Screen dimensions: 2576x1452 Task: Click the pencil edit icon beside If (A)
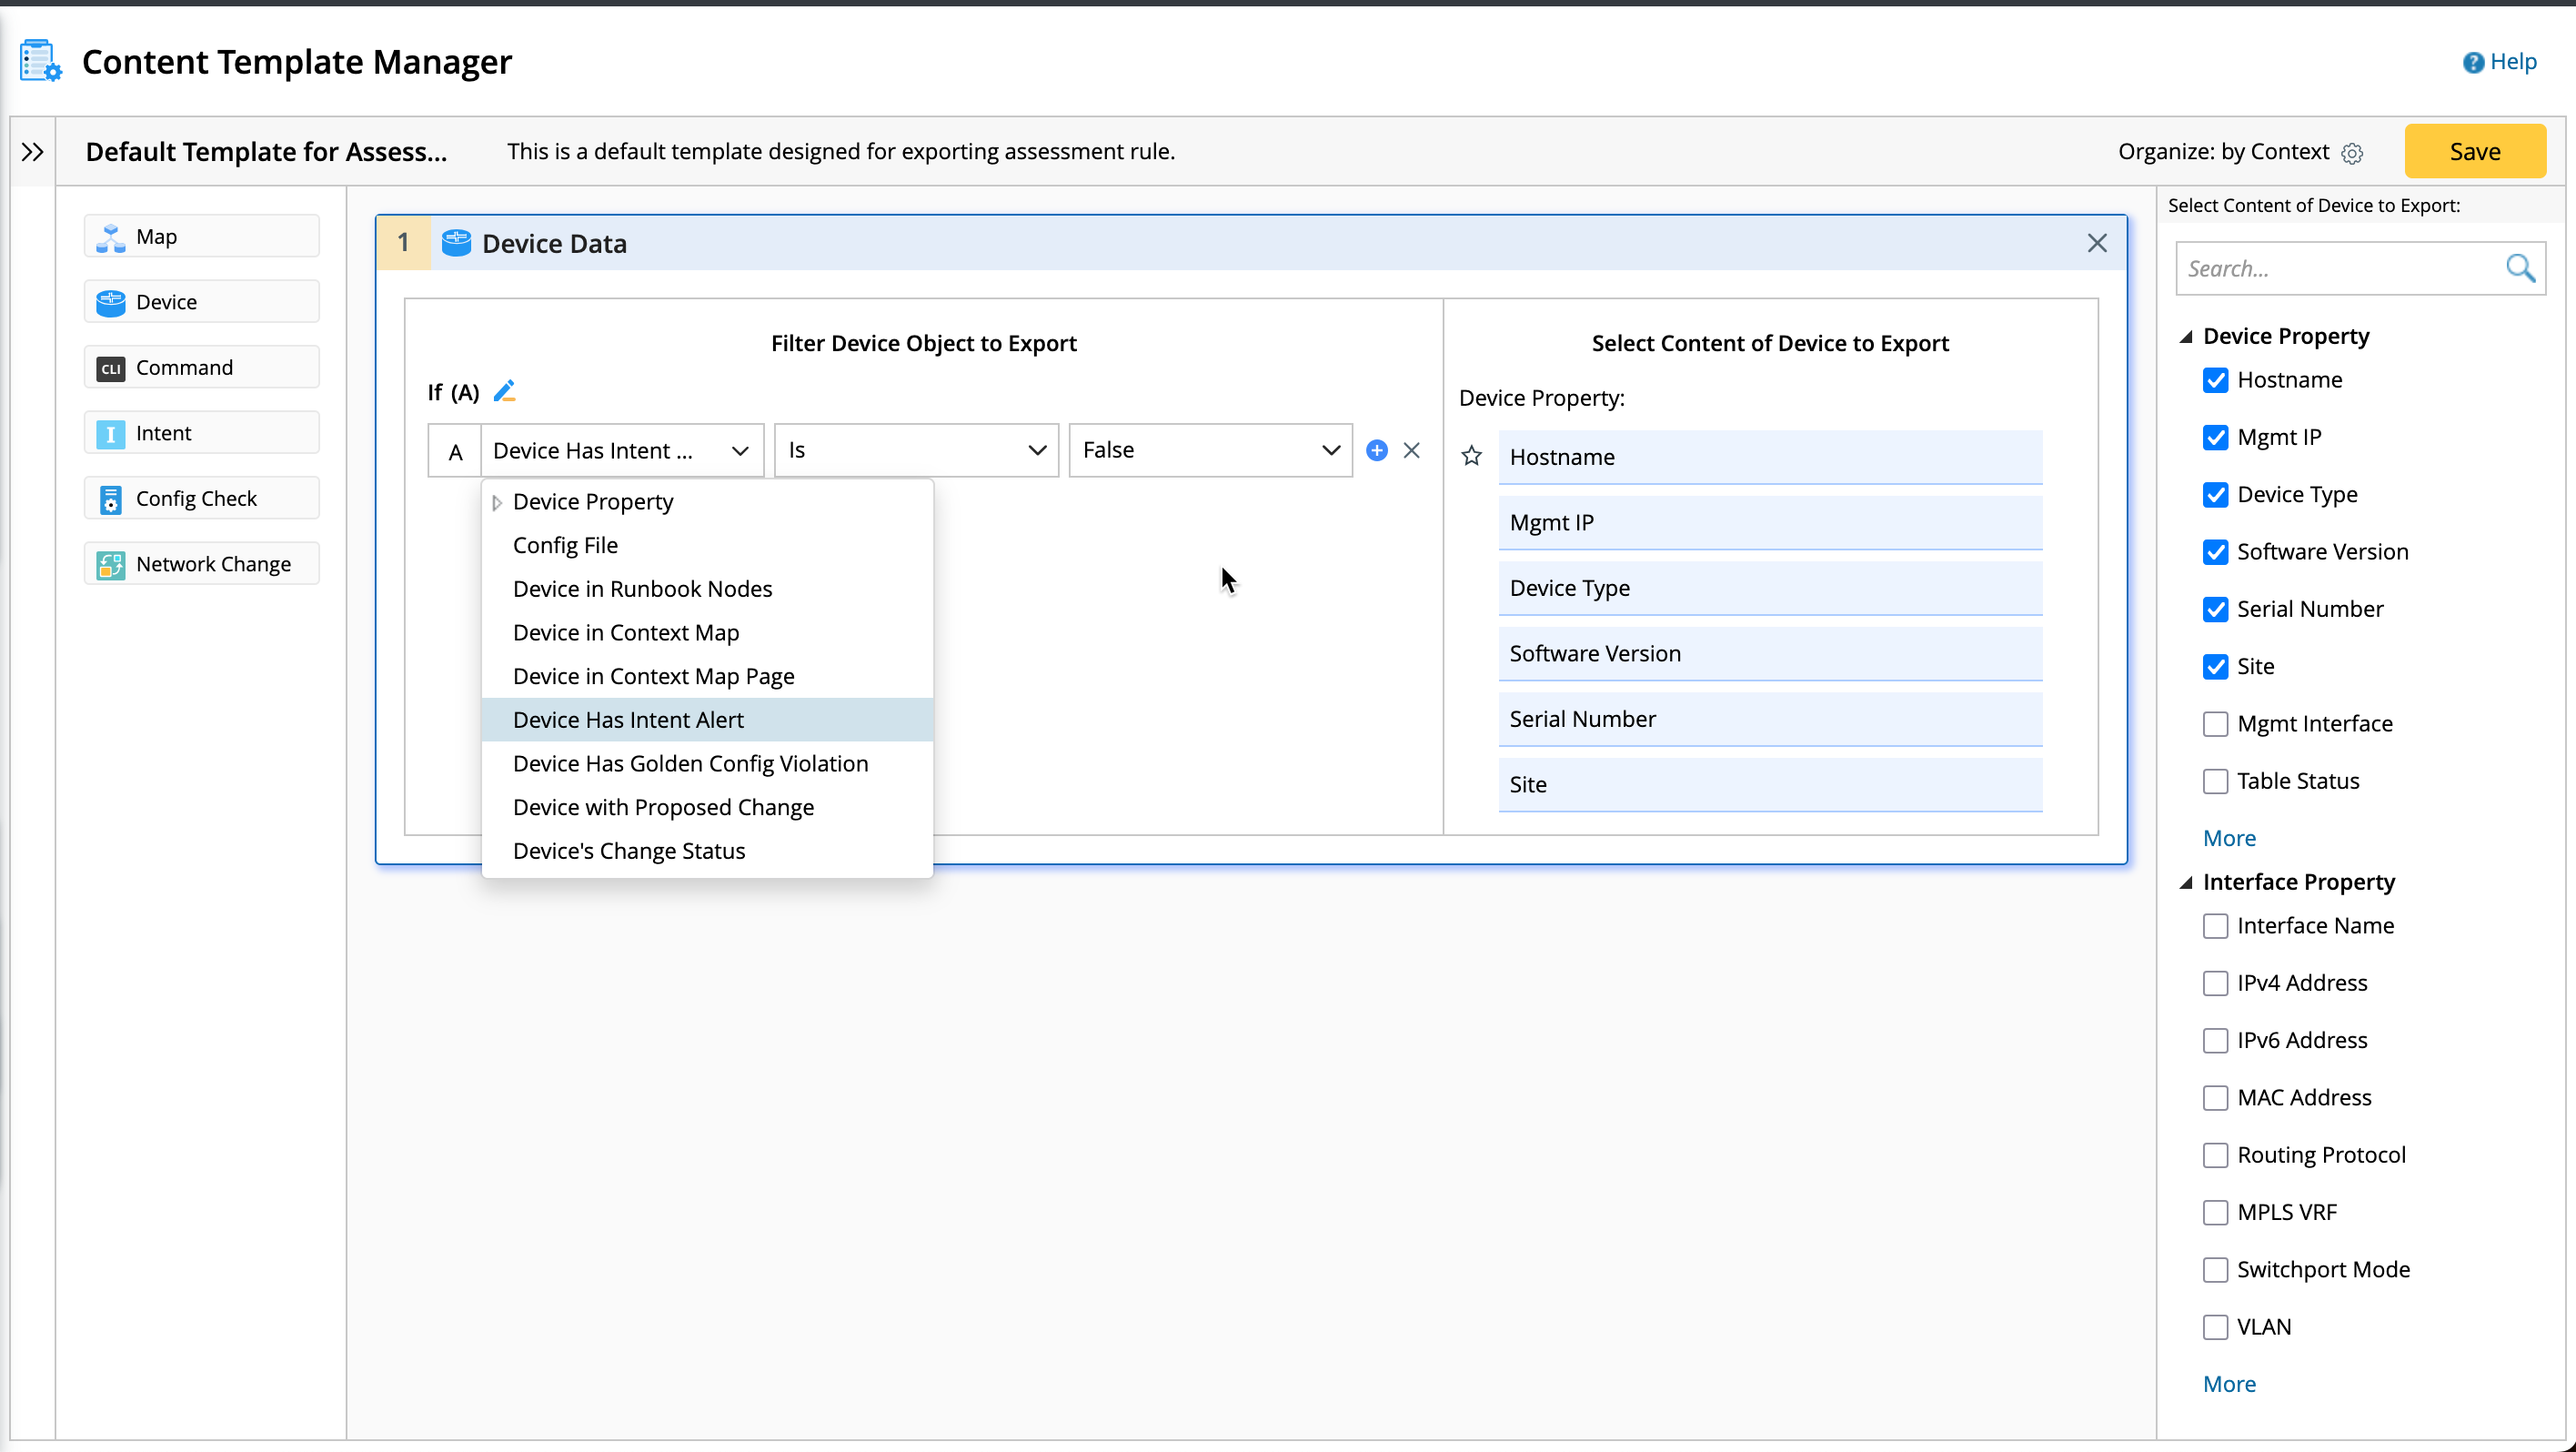tap(504, 391)
